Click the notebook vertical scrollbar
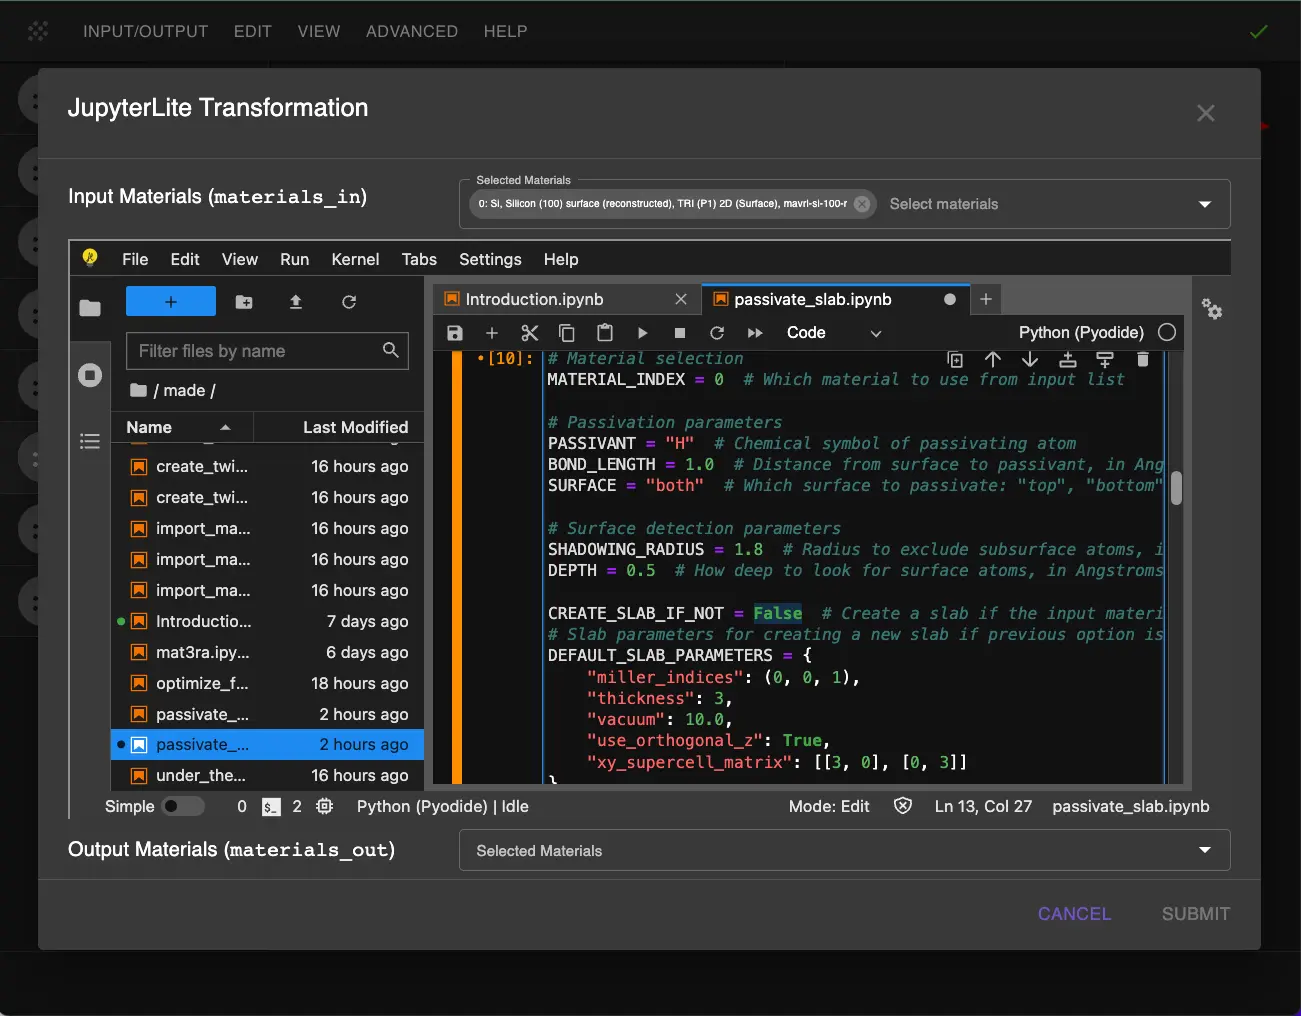This screenshot has width=1301, height=1016. (1176, 488)
